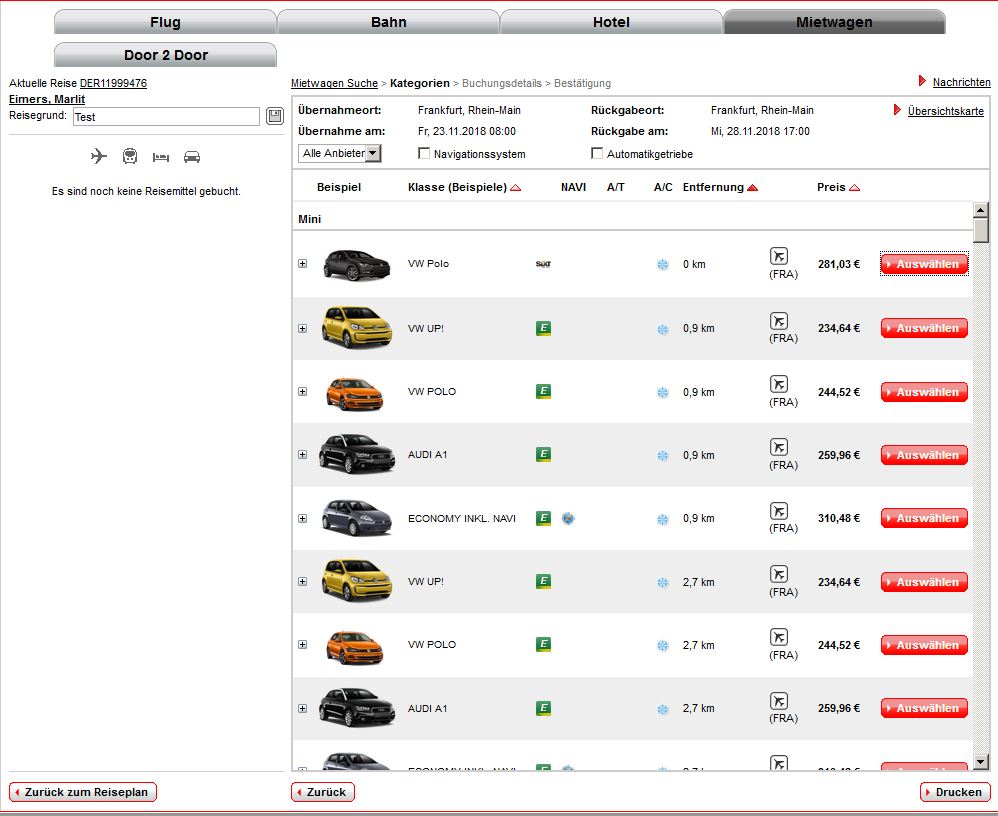Enable the Automatikgetriebe checkbox

[597, 153]
